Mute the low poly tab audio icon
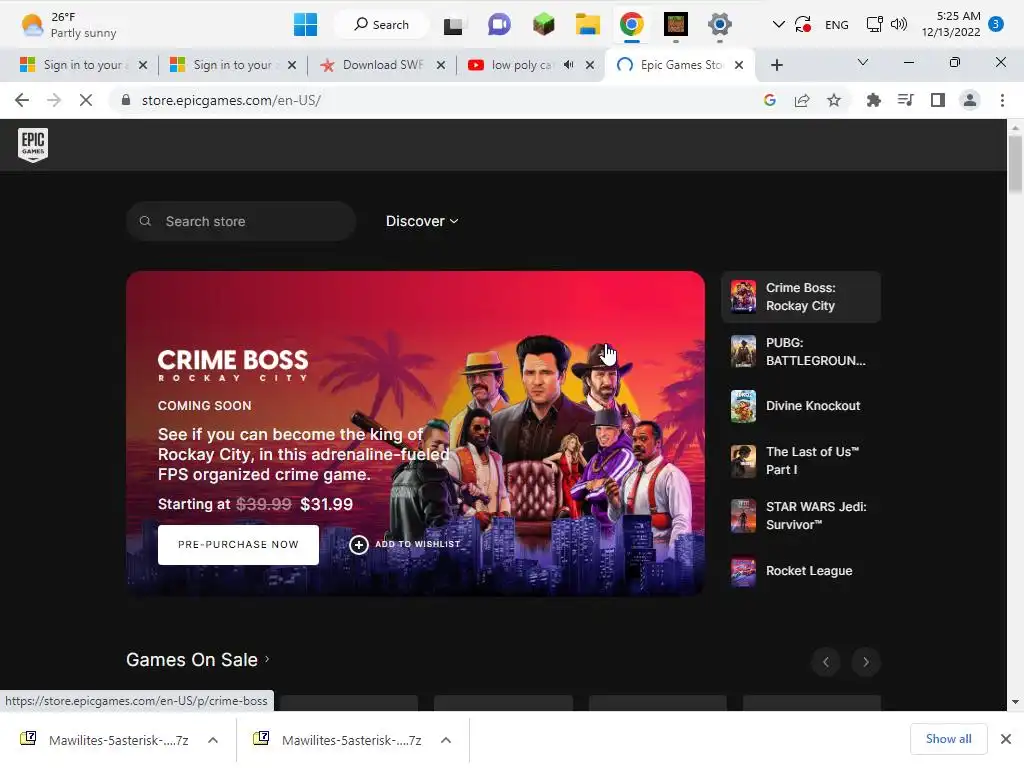Image resolution: width=1024 pixels, height=768 pixels. coord(569,65)
